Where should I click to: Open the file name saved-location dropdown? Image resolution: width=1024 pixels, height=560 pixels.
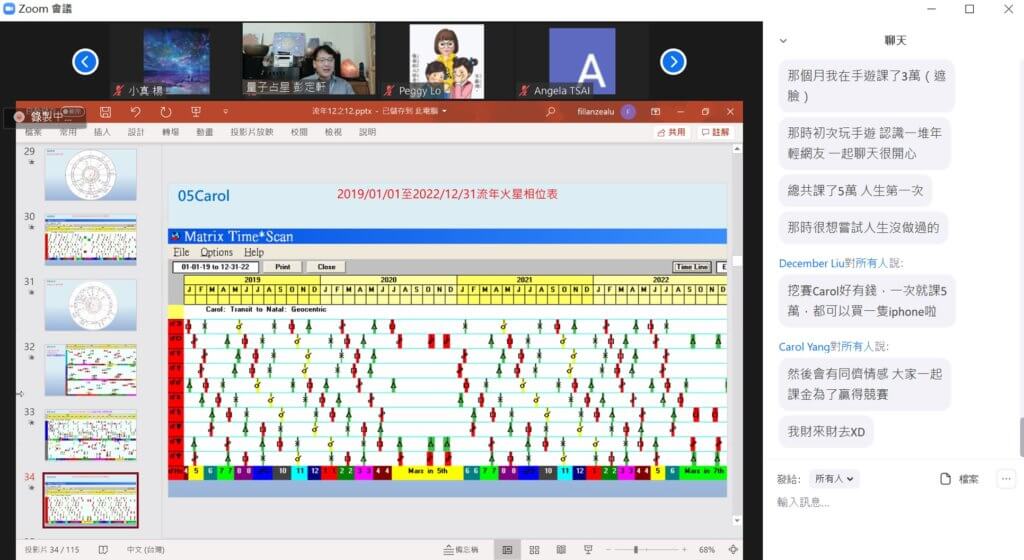(x=445, y=111)
